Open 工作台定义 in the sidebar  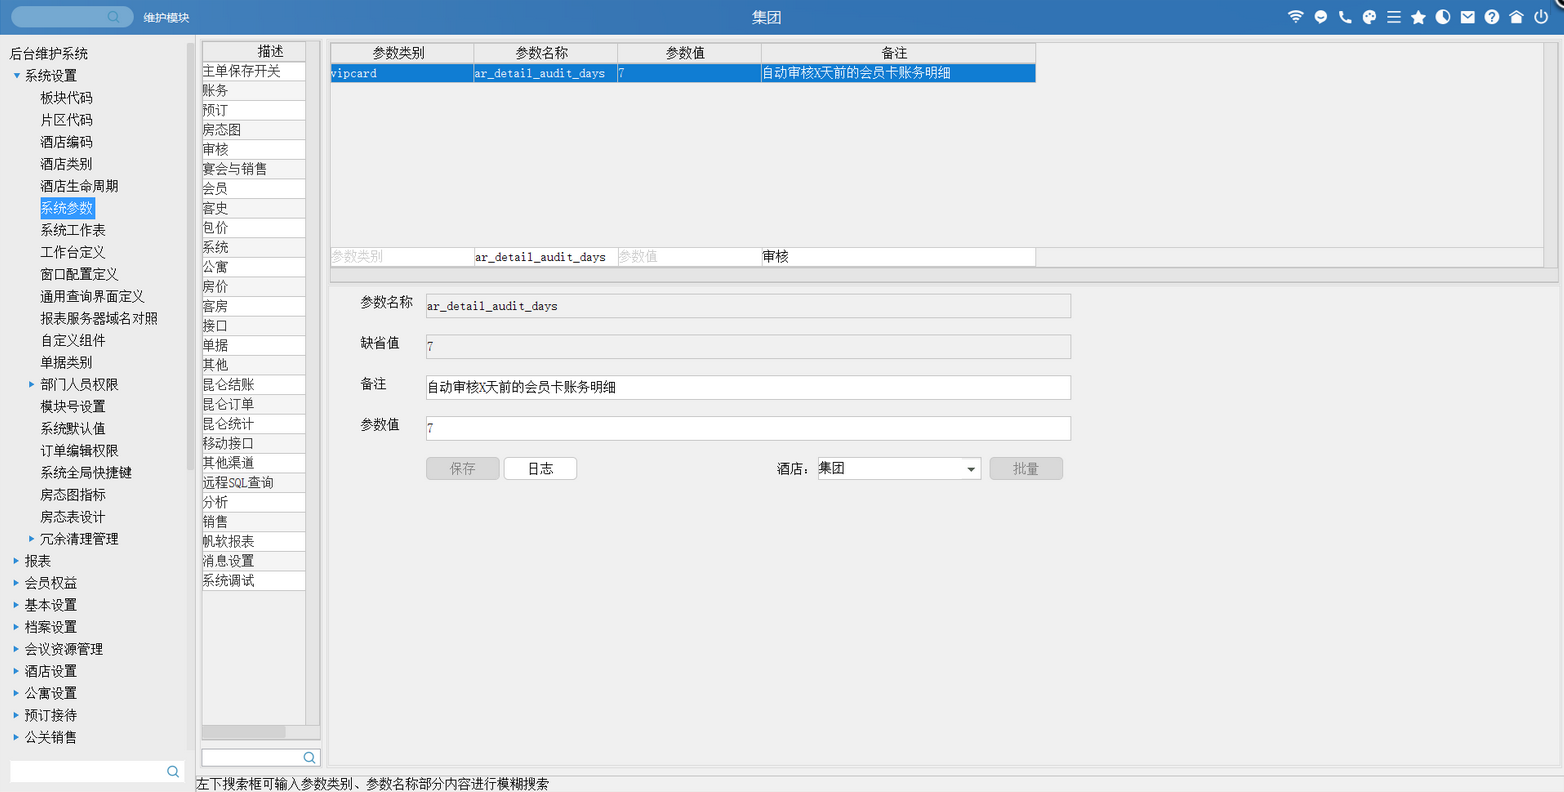(x=73, y=252)
